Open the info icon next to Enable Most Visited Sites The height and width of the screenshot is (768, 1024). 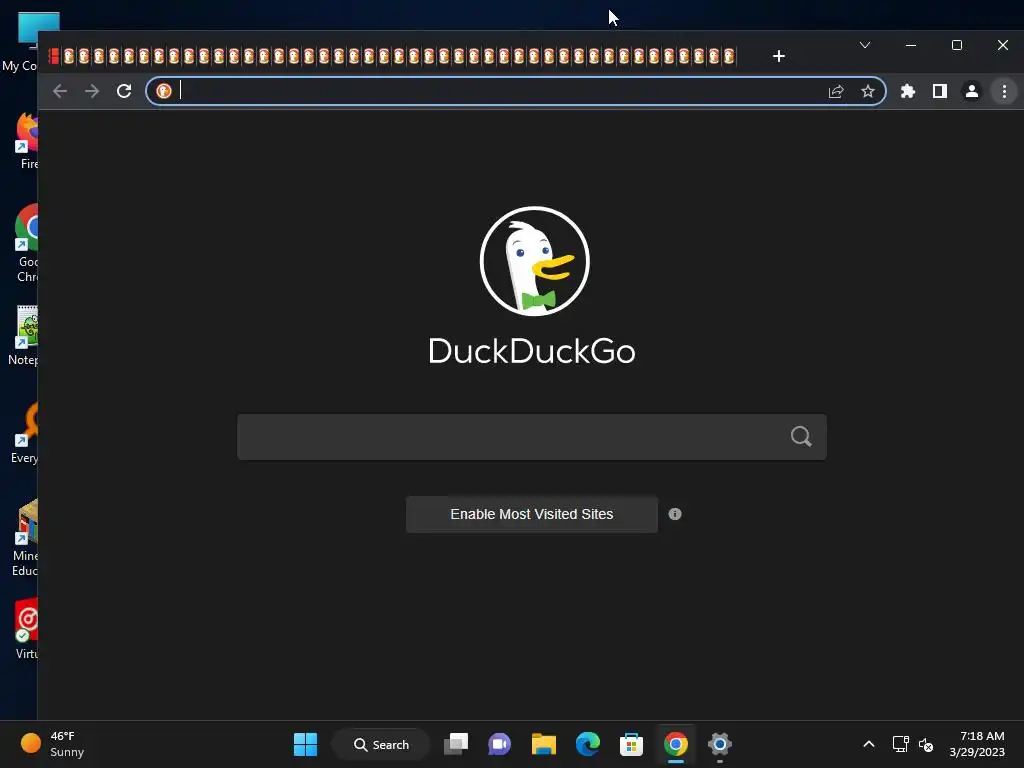(675, 515)
